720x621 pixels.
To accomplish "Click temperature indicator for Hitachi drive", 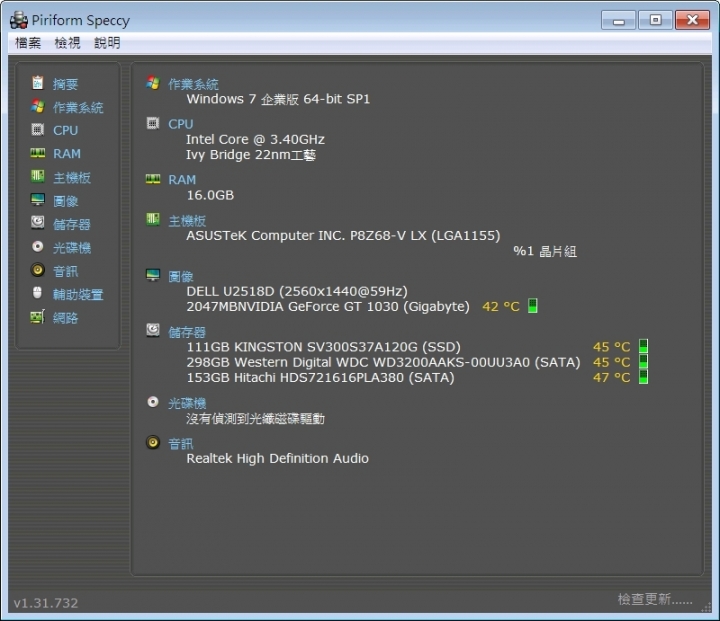I will click(x=643, y=377).
